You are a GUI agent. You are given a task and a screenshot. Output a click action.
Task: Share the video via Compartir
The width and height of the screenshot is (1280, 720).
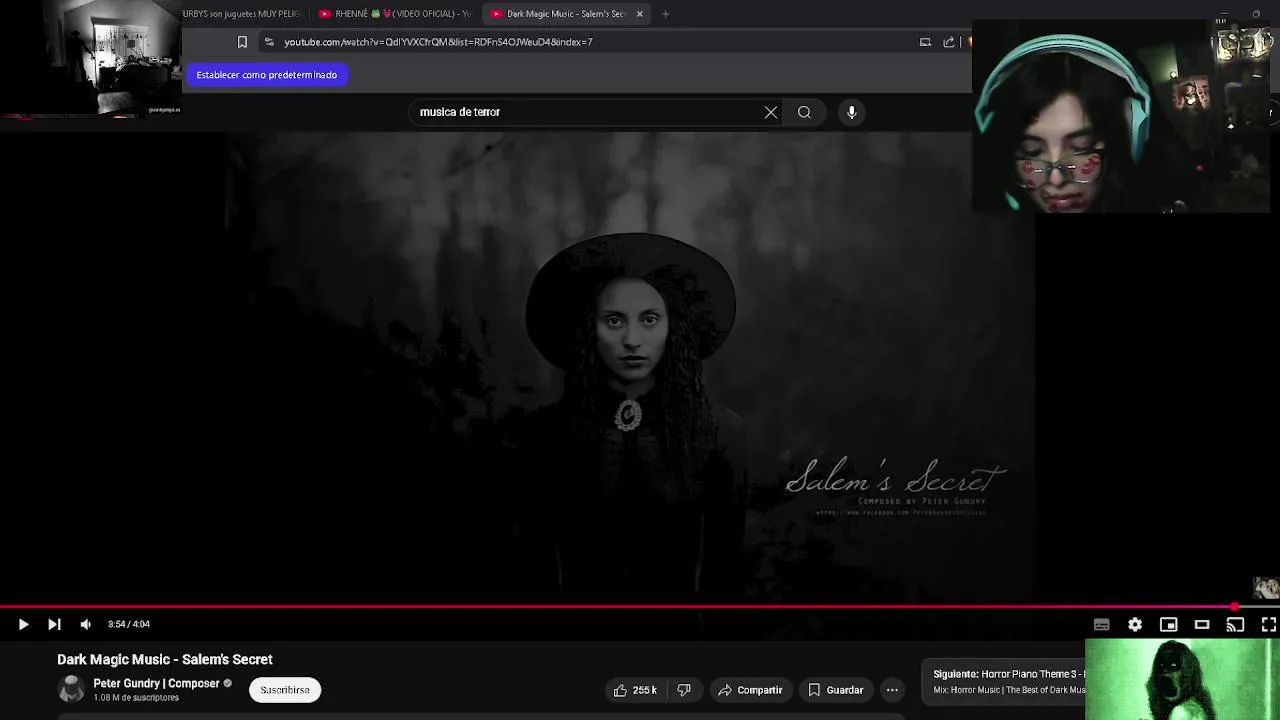click(750, 690)
